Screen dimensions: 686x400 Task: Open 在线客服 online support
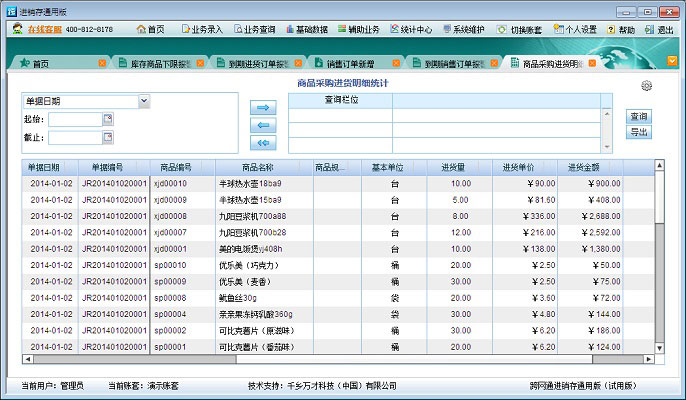pos(46,30)
